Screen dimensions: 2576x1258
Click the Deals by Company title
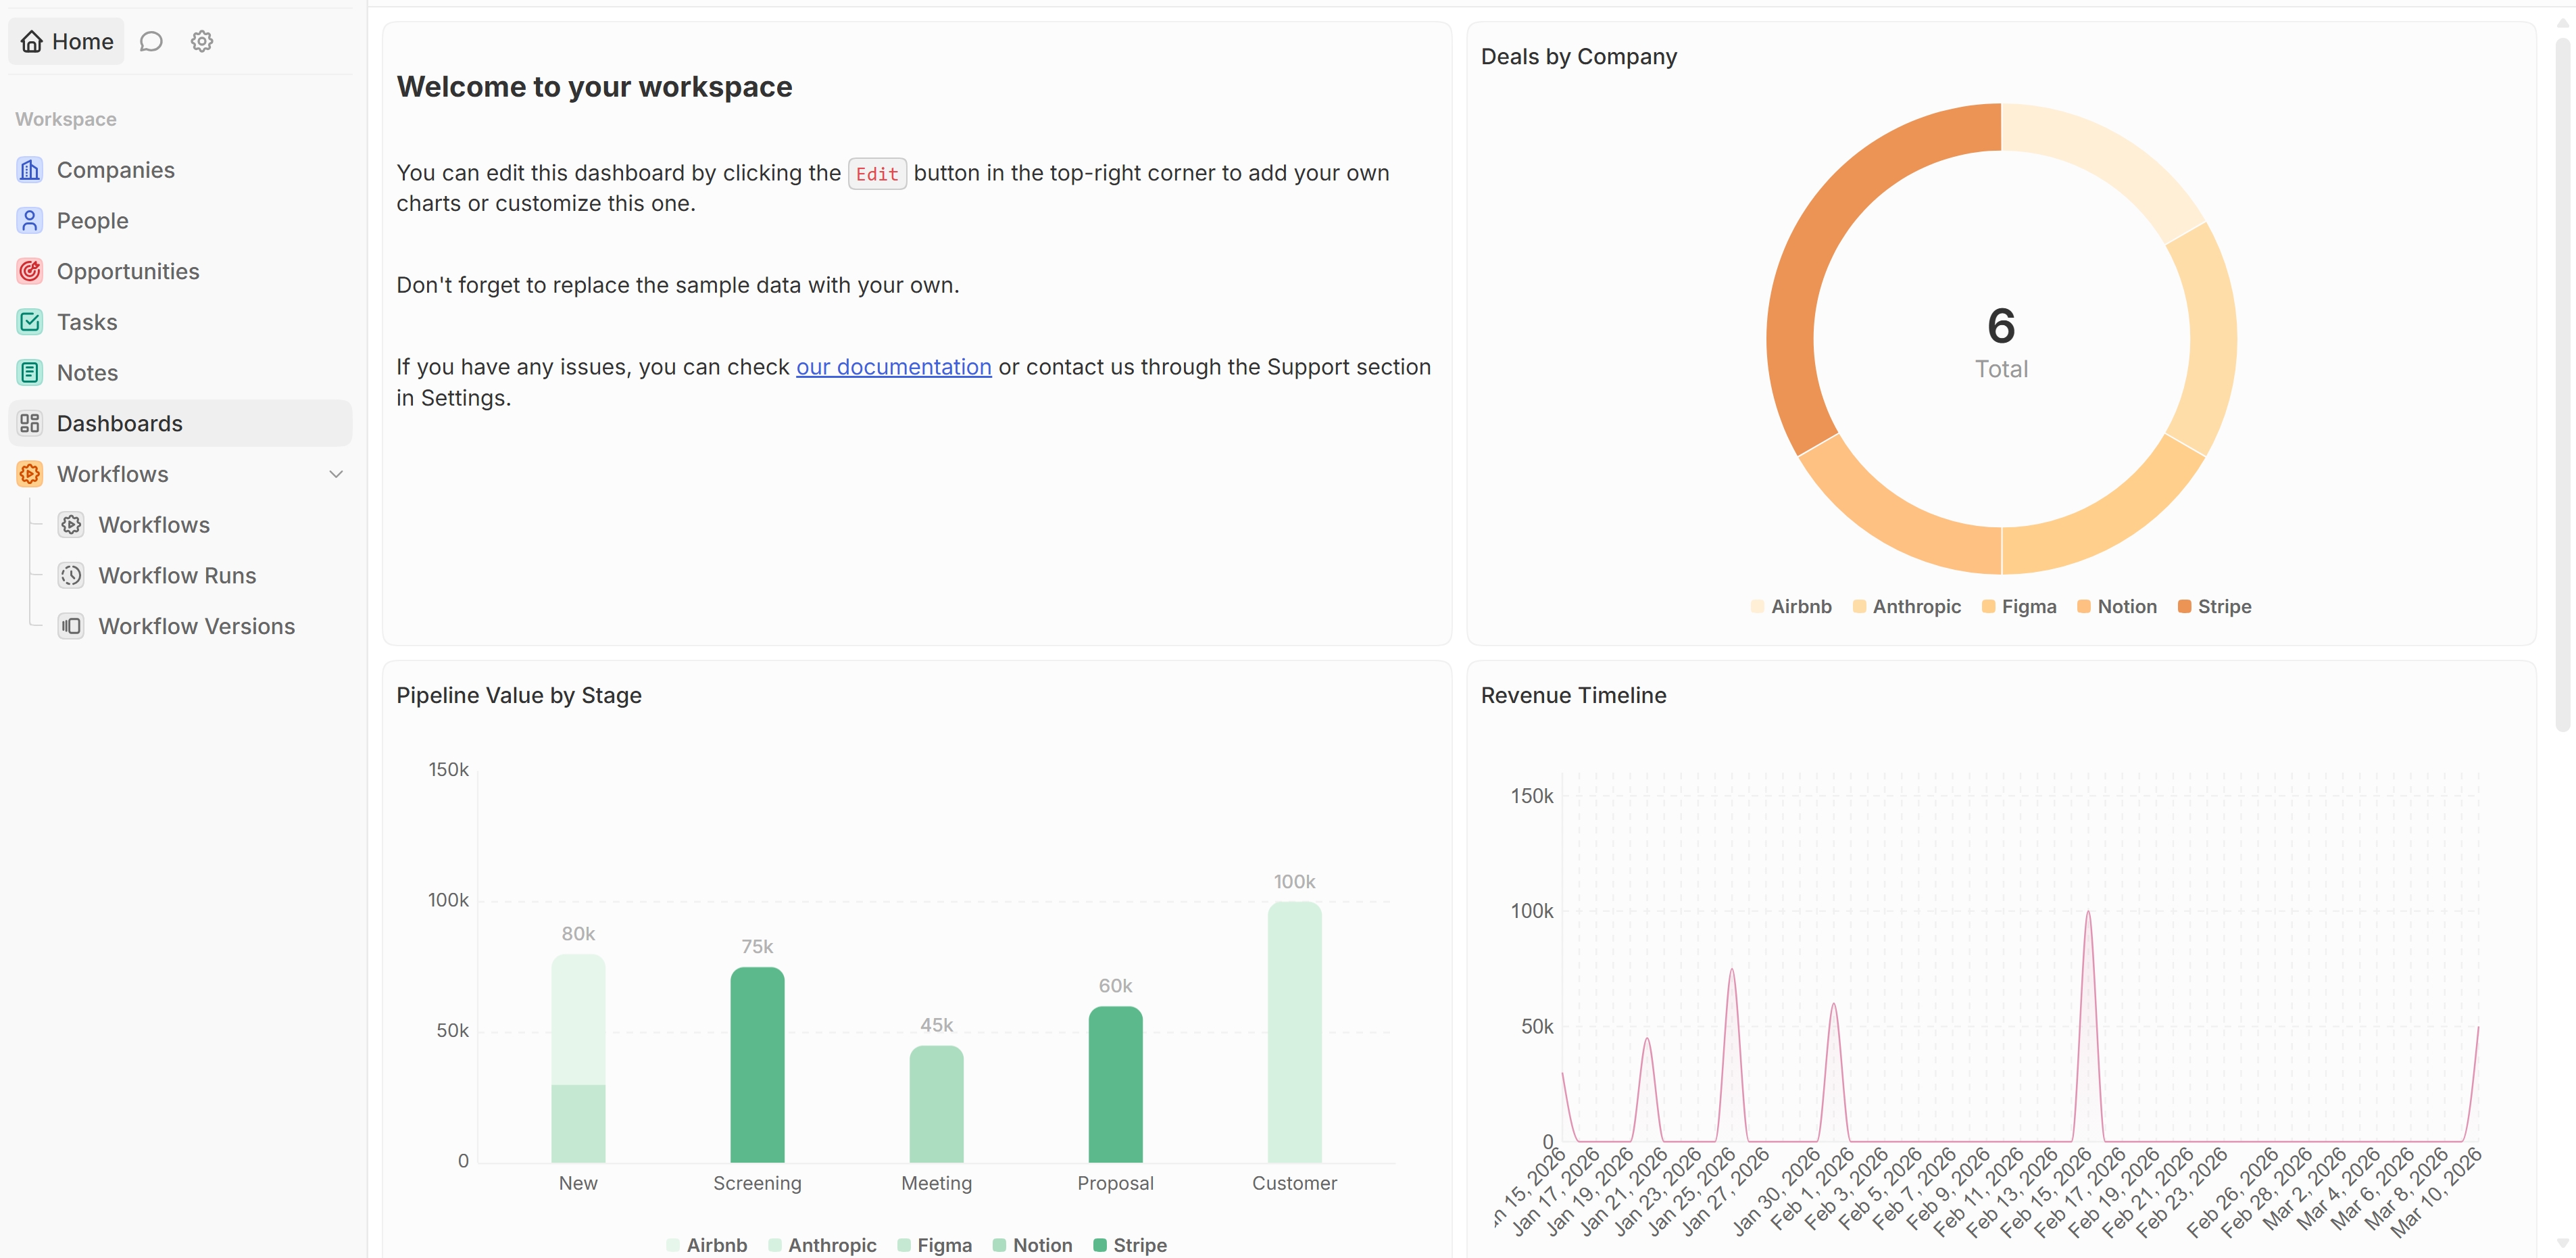click(1578, 57)
